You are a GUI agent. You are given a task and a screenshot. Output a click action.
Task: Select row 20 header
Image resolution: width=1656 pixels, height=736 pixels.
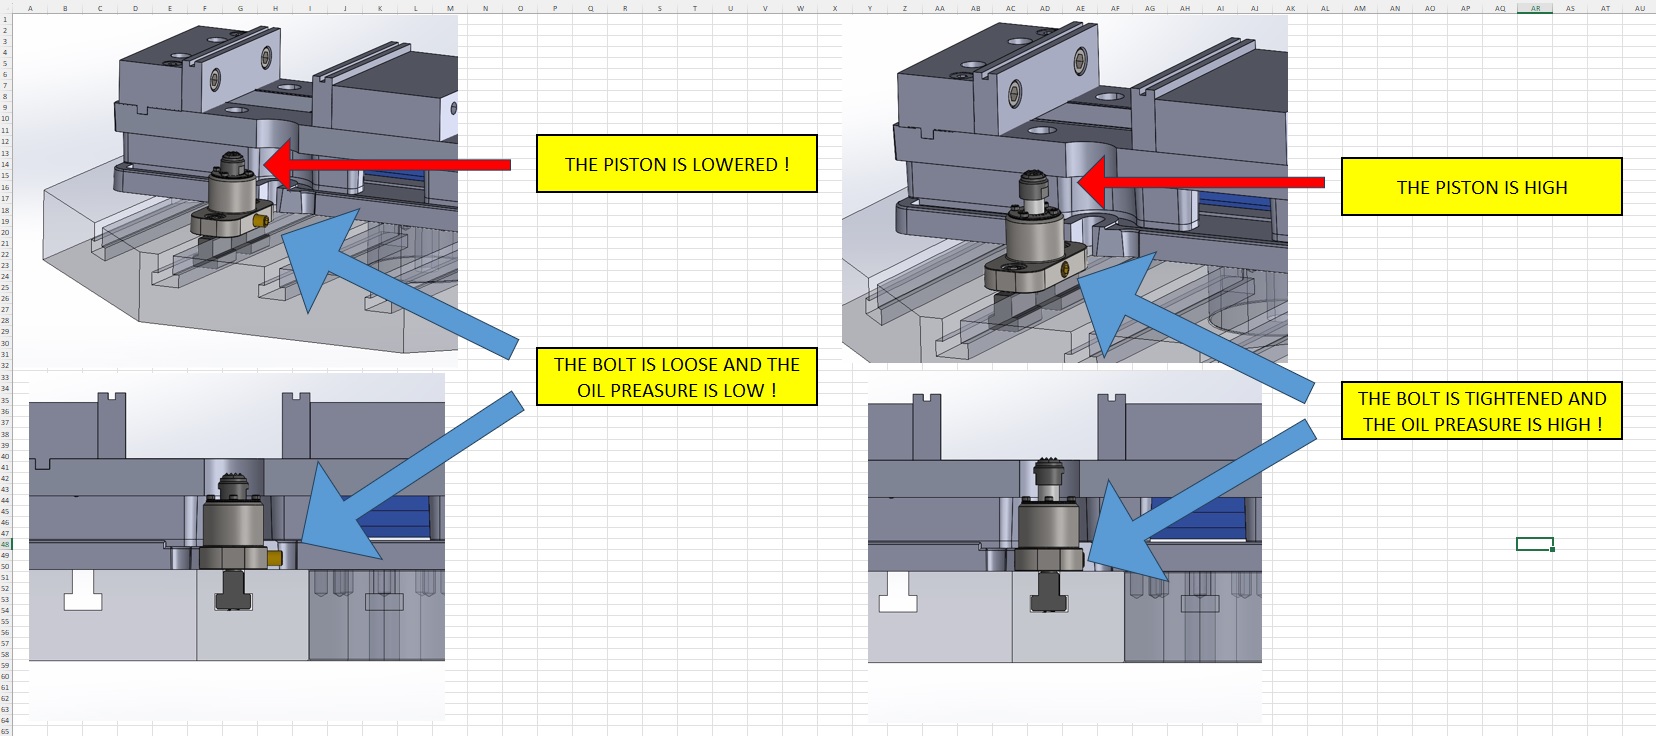pos(5,232)
